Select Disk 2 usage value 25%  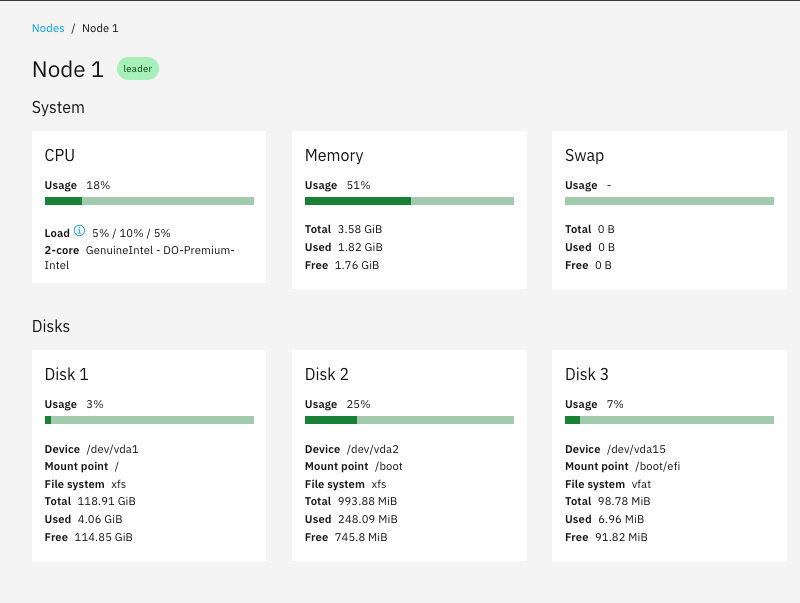click(358, 404)
